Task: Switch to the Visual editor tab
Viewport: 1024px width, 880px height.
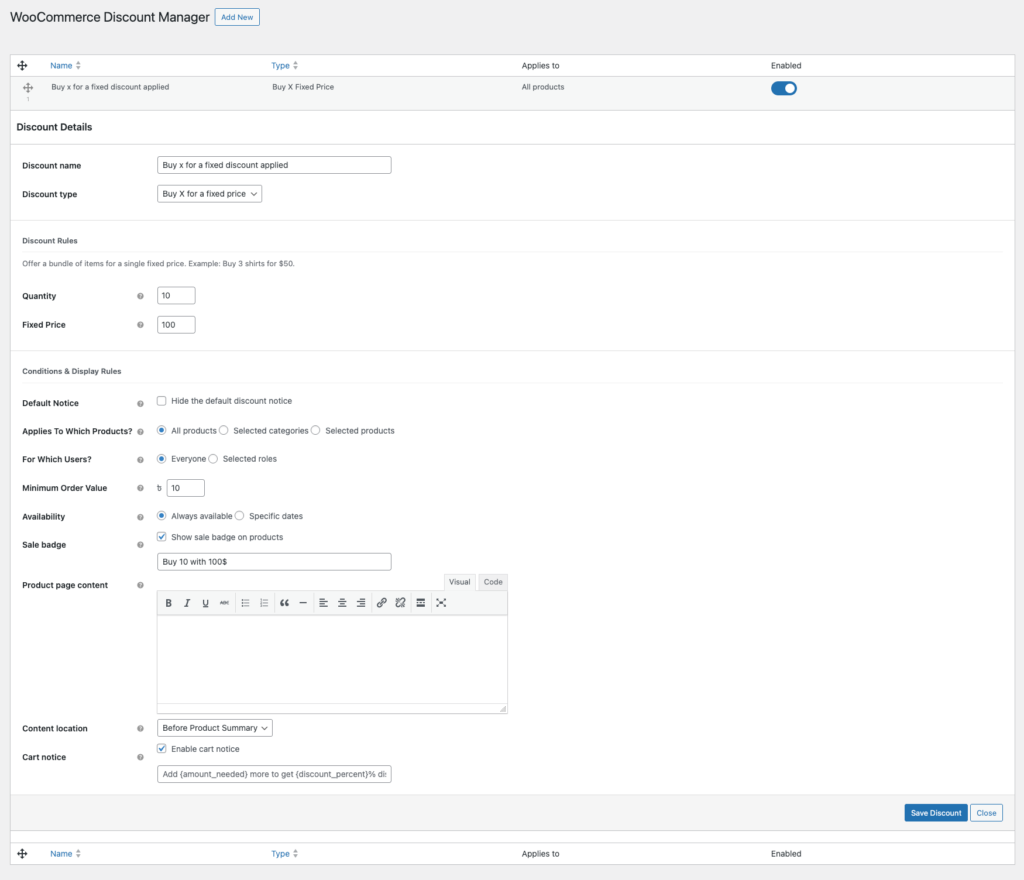Action: pyautogui.click(x=460, y=582)
